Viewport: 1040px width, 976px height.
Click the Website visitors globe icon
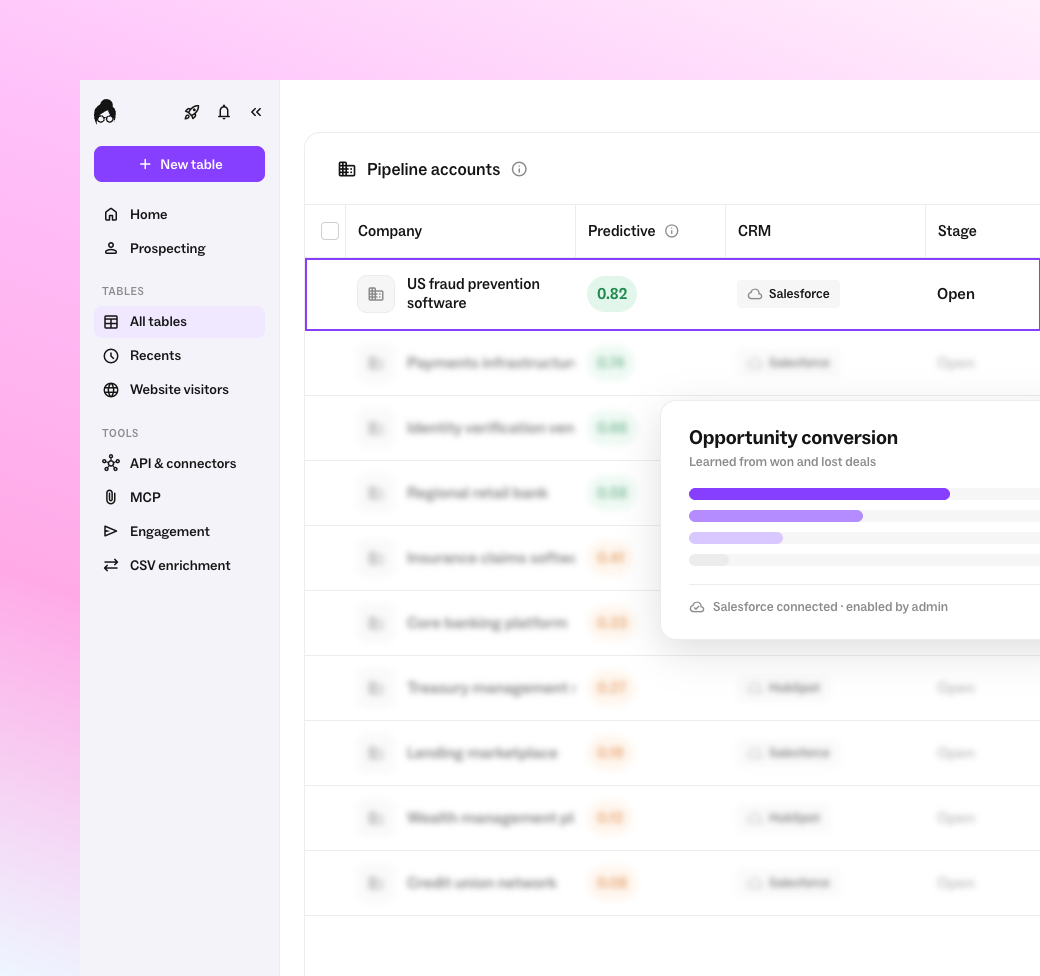pos(111,389)
